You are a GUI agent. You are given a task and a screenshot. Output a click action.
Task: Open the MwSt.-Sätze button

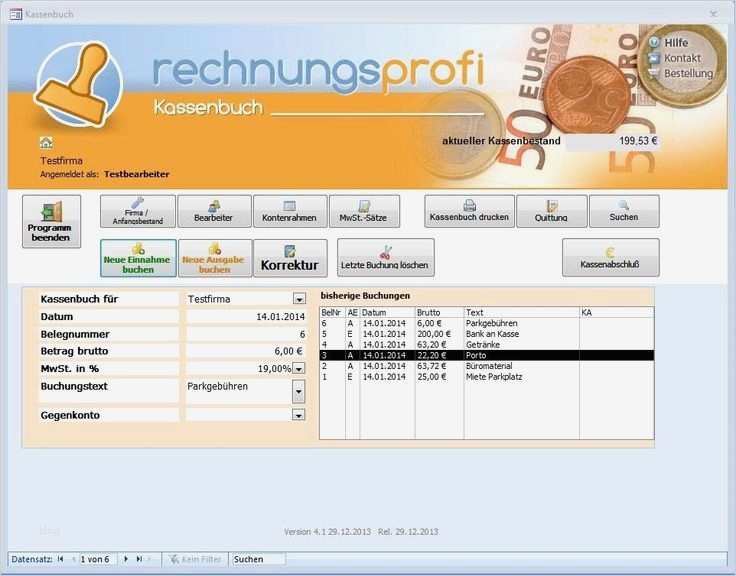pyautogui.click(x=364, y=212)
